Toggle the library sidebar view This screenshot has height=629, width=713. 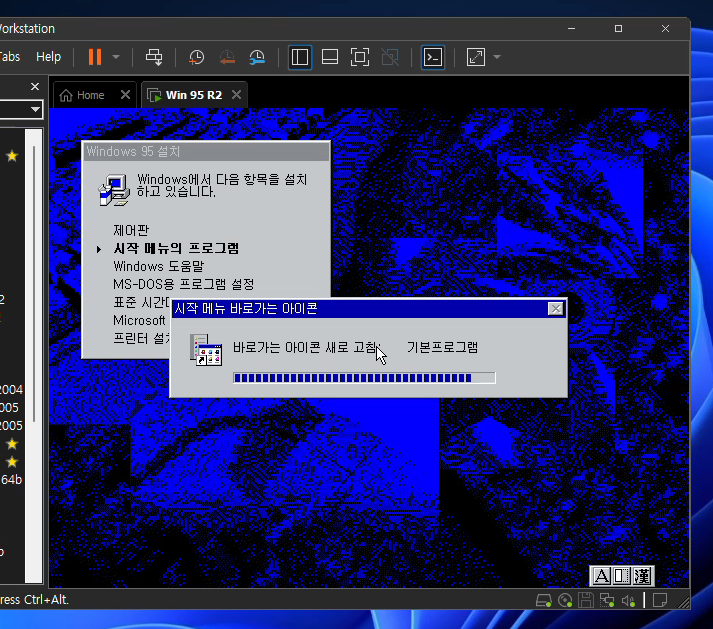[300, 57]
